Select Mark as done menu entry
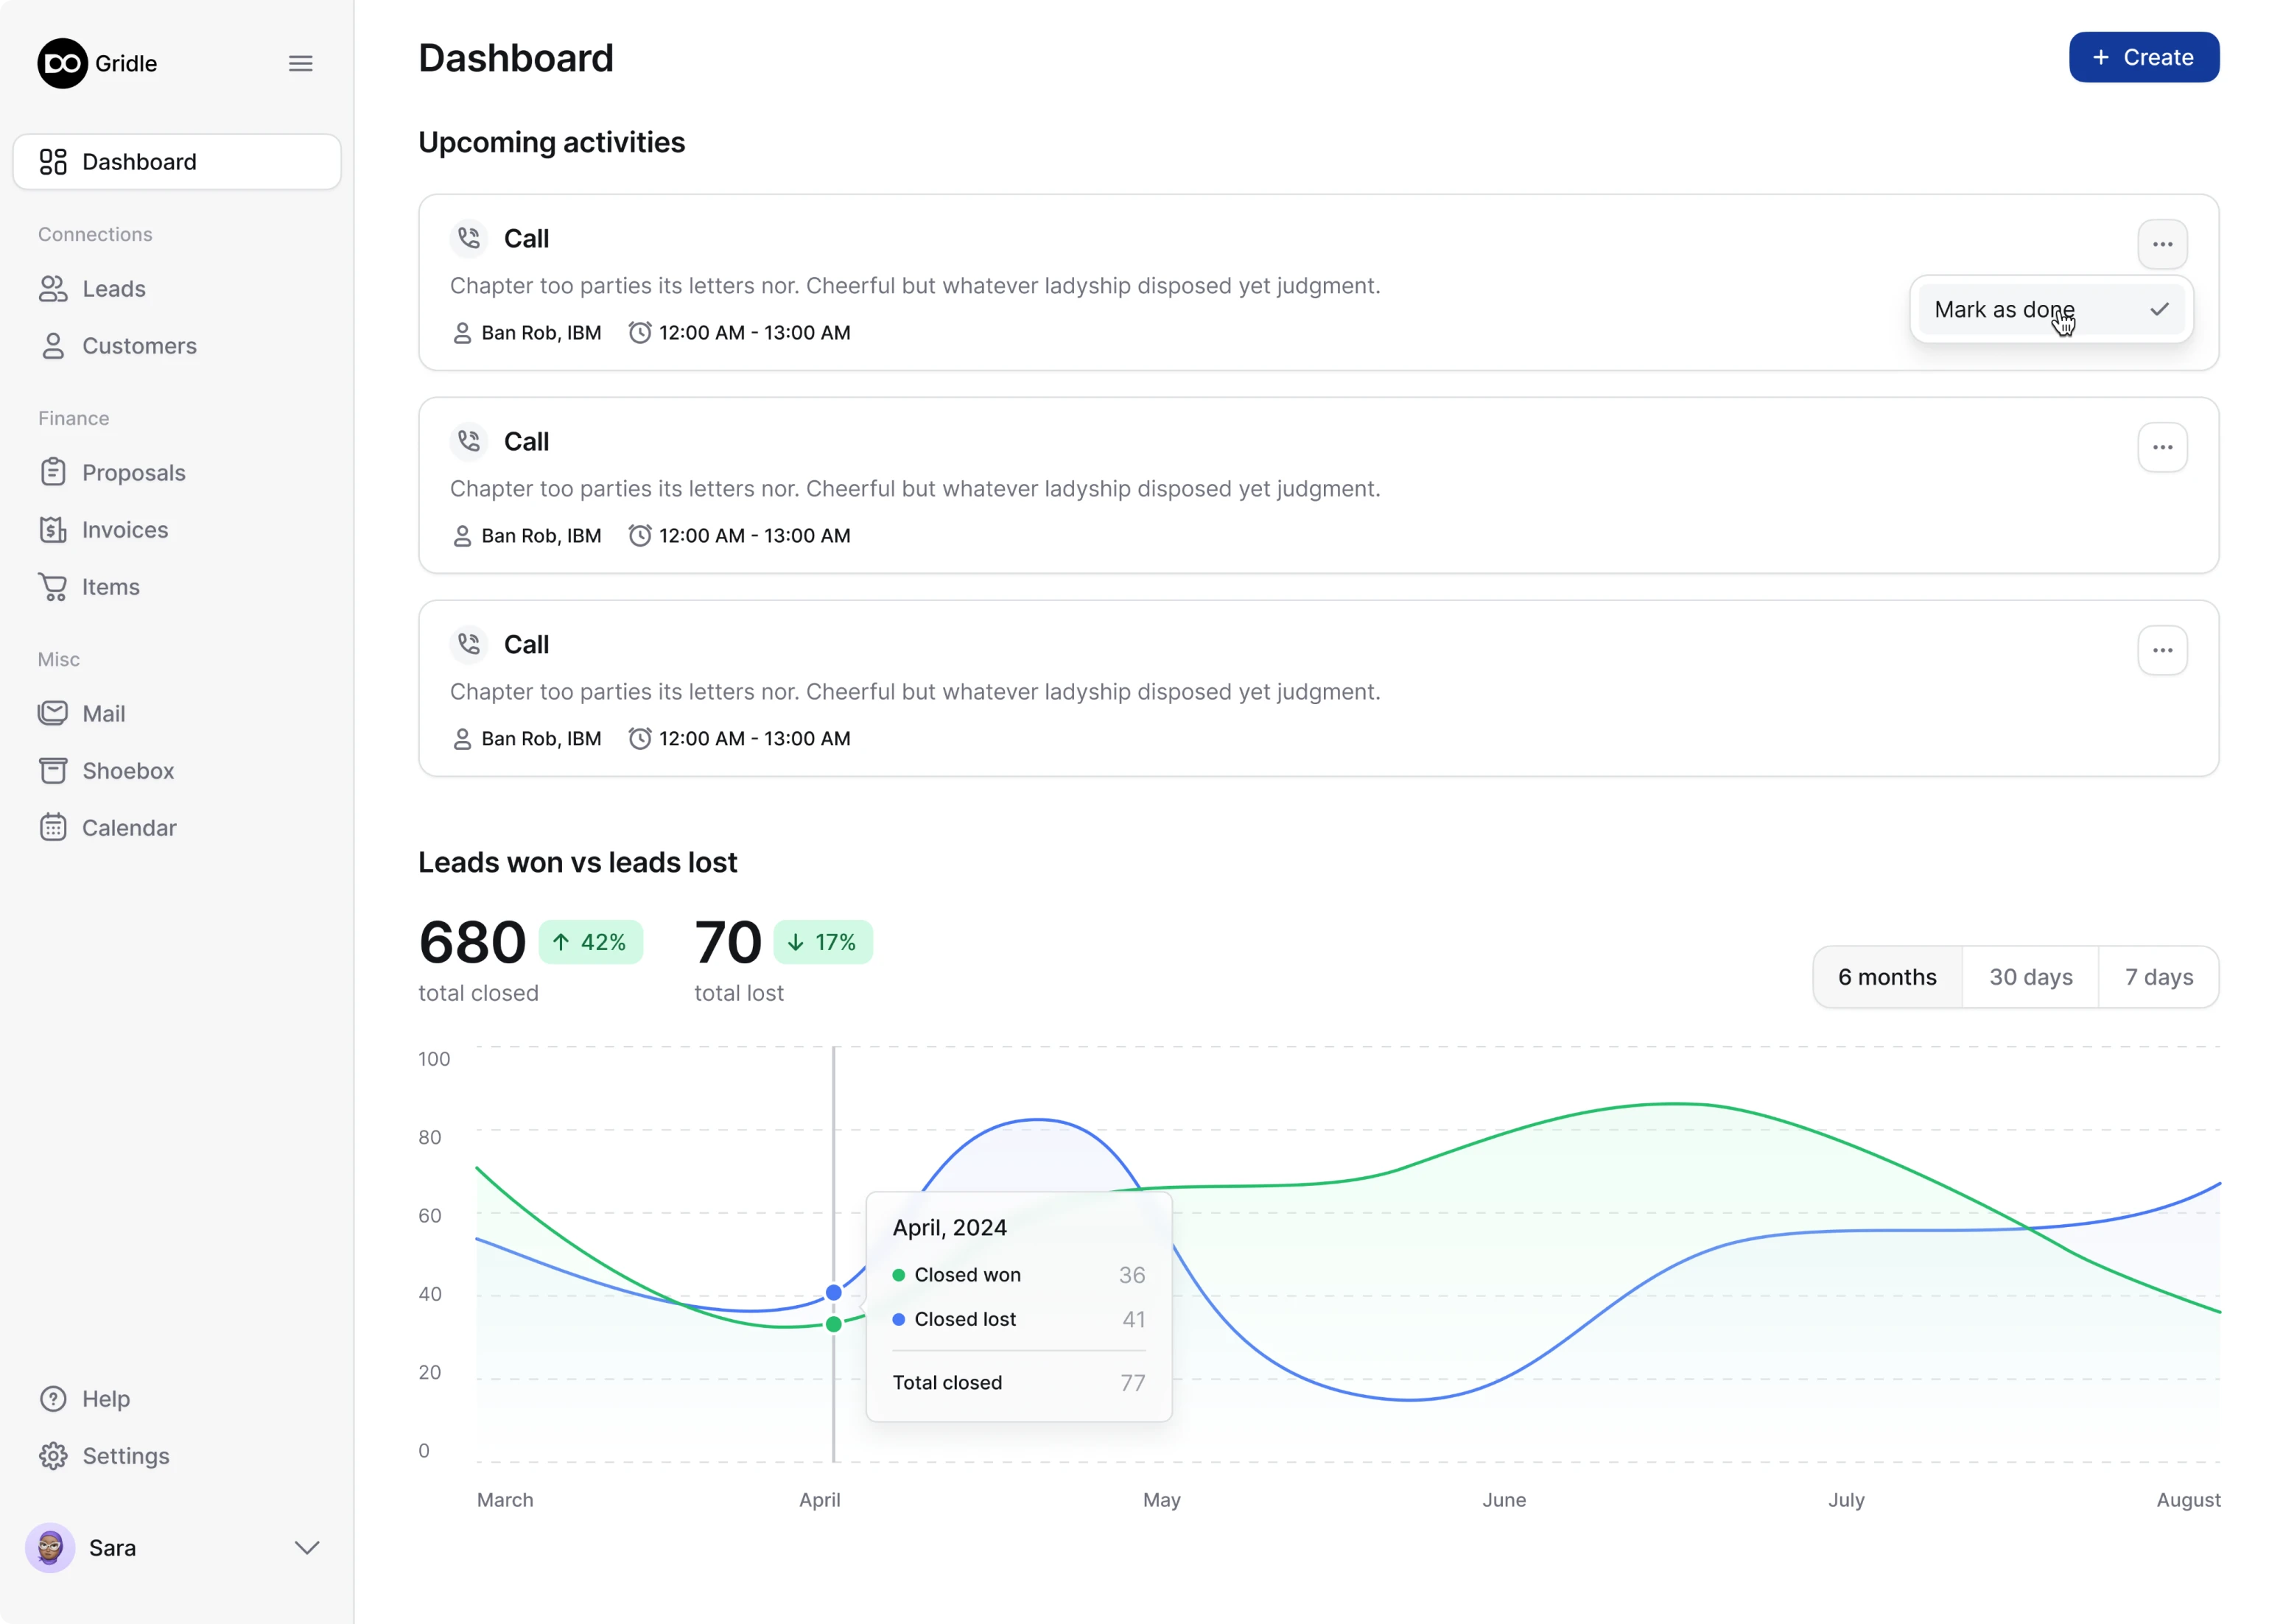Image resolution: width=2283 pixels, height=1624 pixels. (2050, 309)
